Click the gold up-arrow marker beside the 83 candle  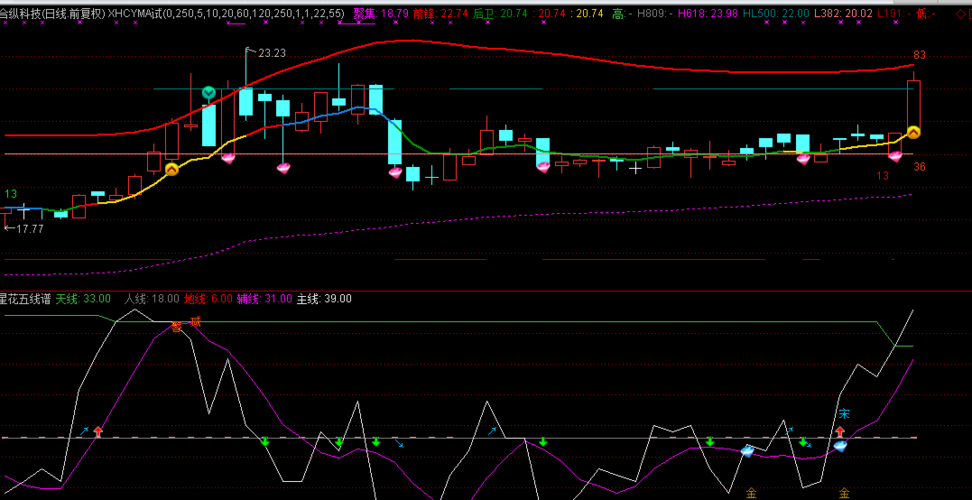[x=913, y=133]
